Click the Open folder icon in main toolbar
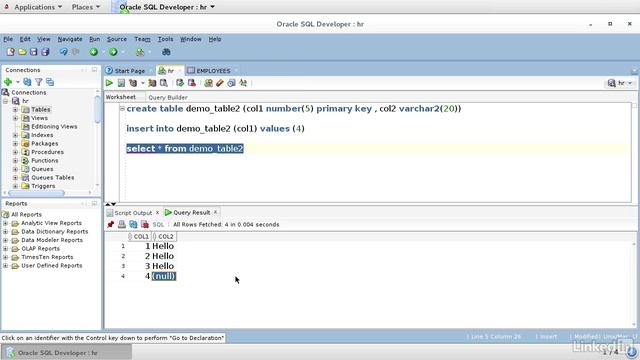The image size is (640, 360). 22,52
